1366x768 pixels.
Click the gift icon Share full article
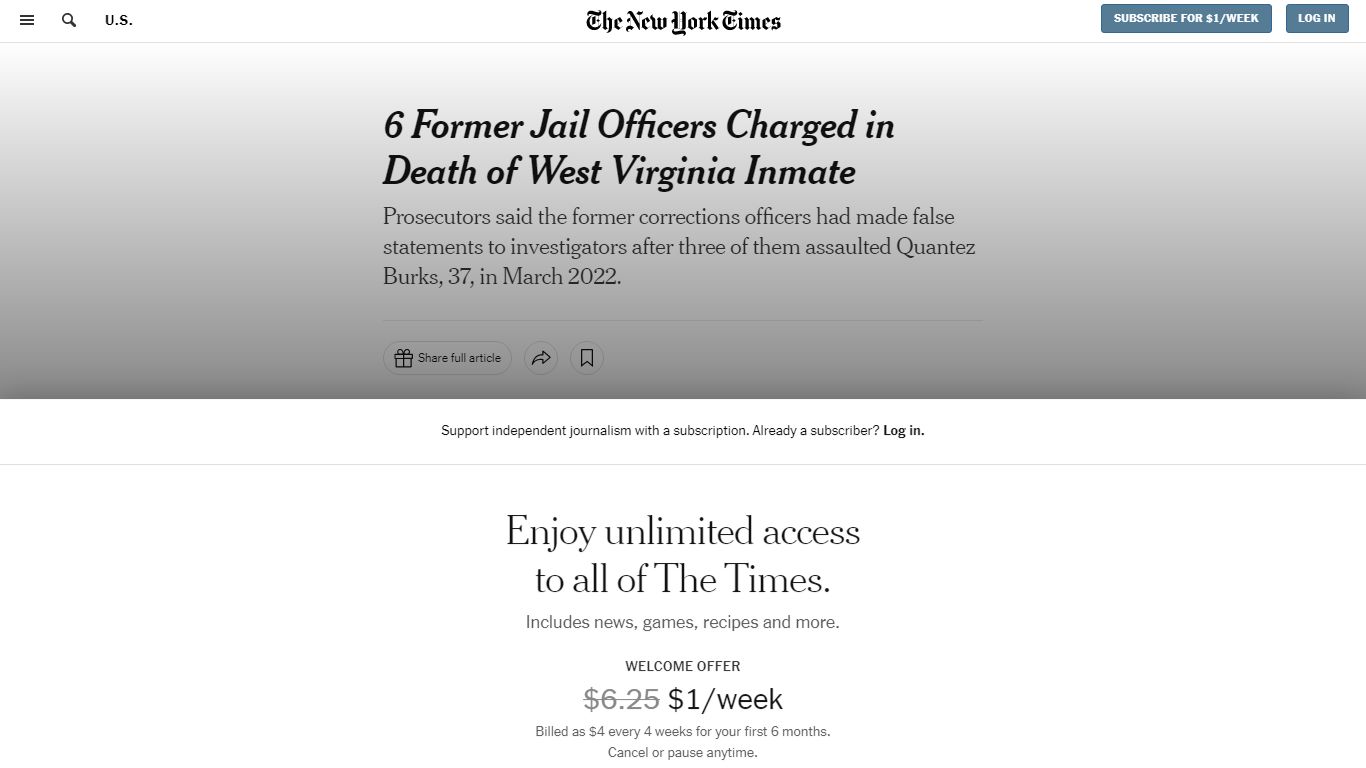pos(447,358)
